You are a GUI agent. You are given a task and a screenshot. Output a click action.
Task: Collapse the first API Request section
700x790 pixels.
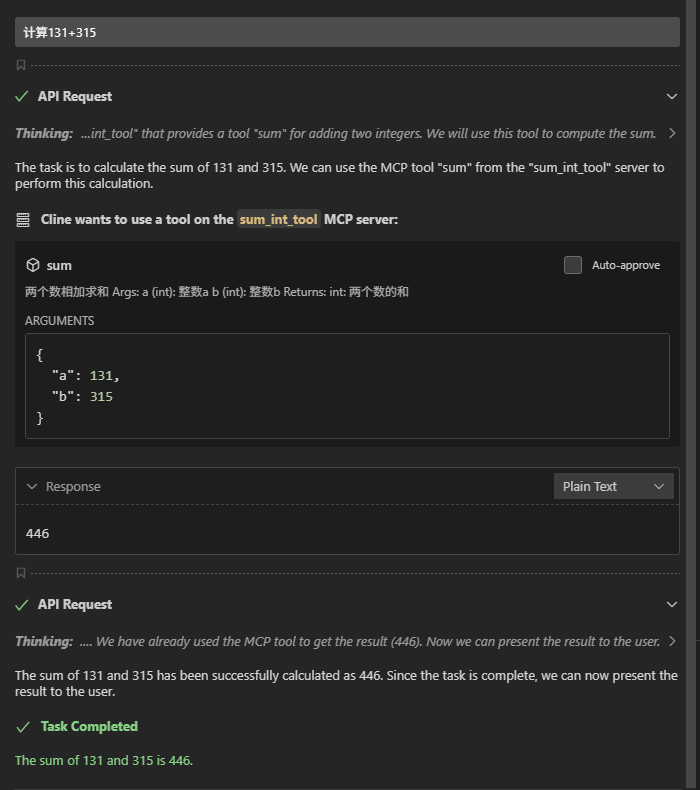pyautogui.click(x=672, y=96)
